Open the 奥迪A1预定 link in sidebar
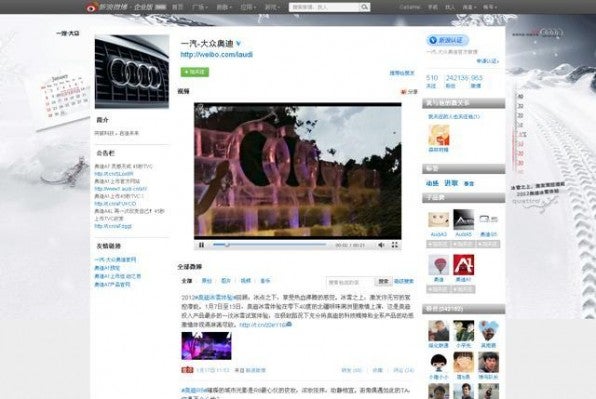The width and height of the screenshot is (596, 399). coord(107,268)
